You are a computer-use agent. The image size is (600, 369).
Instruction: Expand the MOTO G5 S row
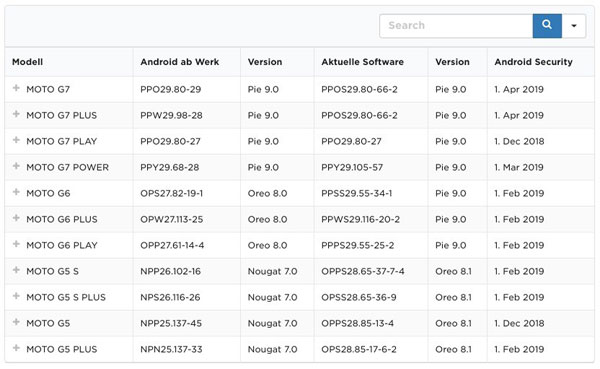(16, 270)
